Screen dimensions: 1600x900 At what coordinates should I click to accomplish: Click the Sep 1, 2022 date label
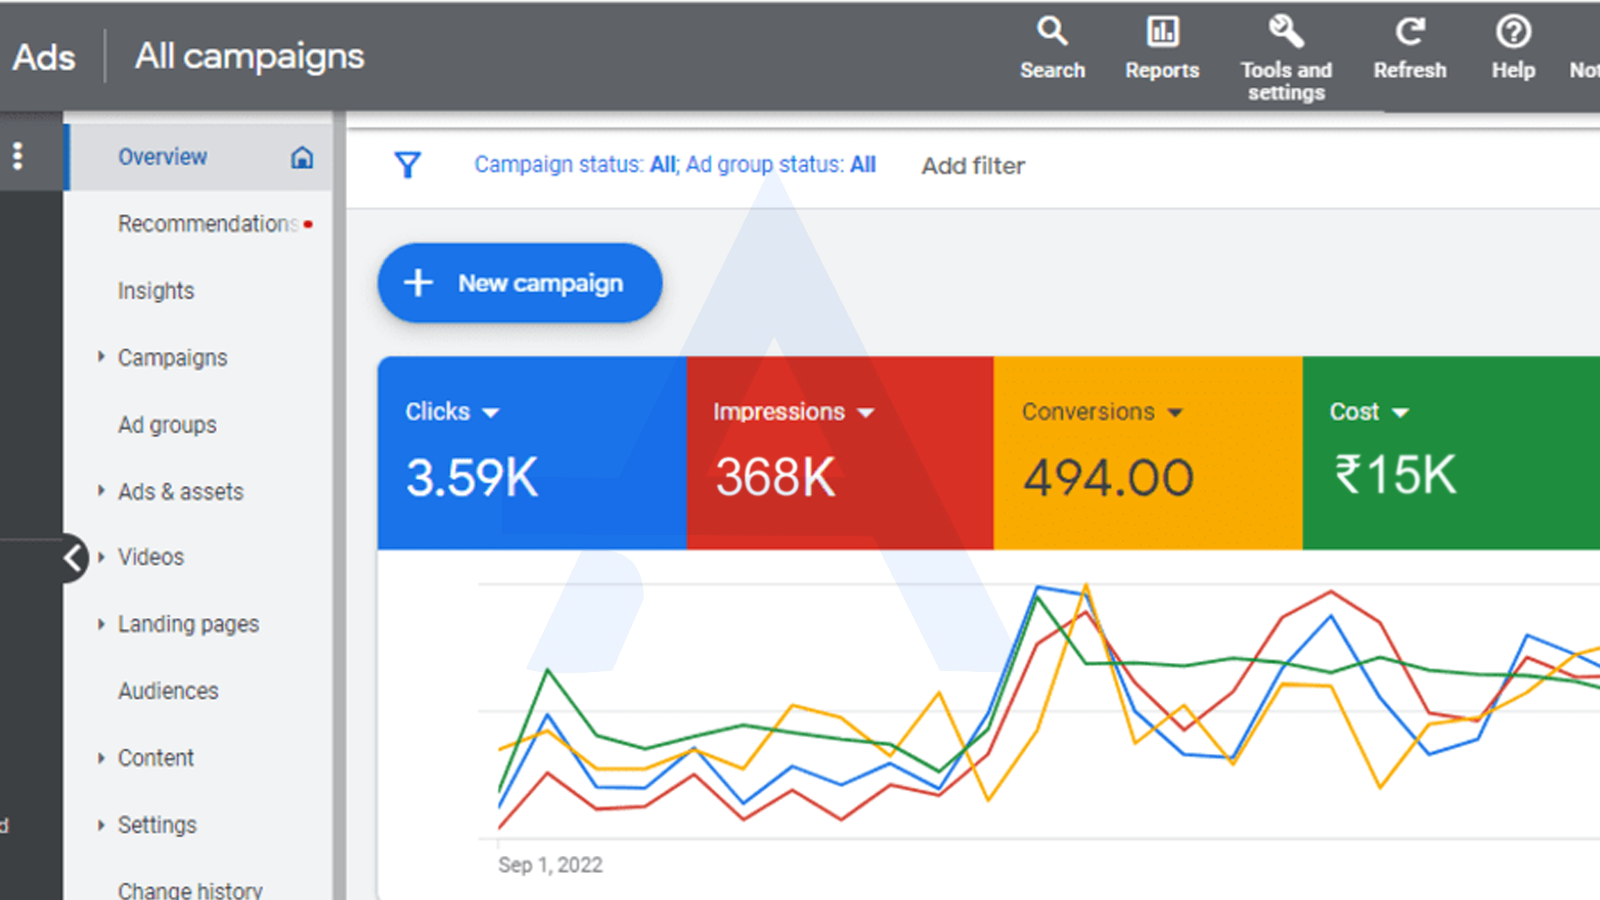coord(550,865)
